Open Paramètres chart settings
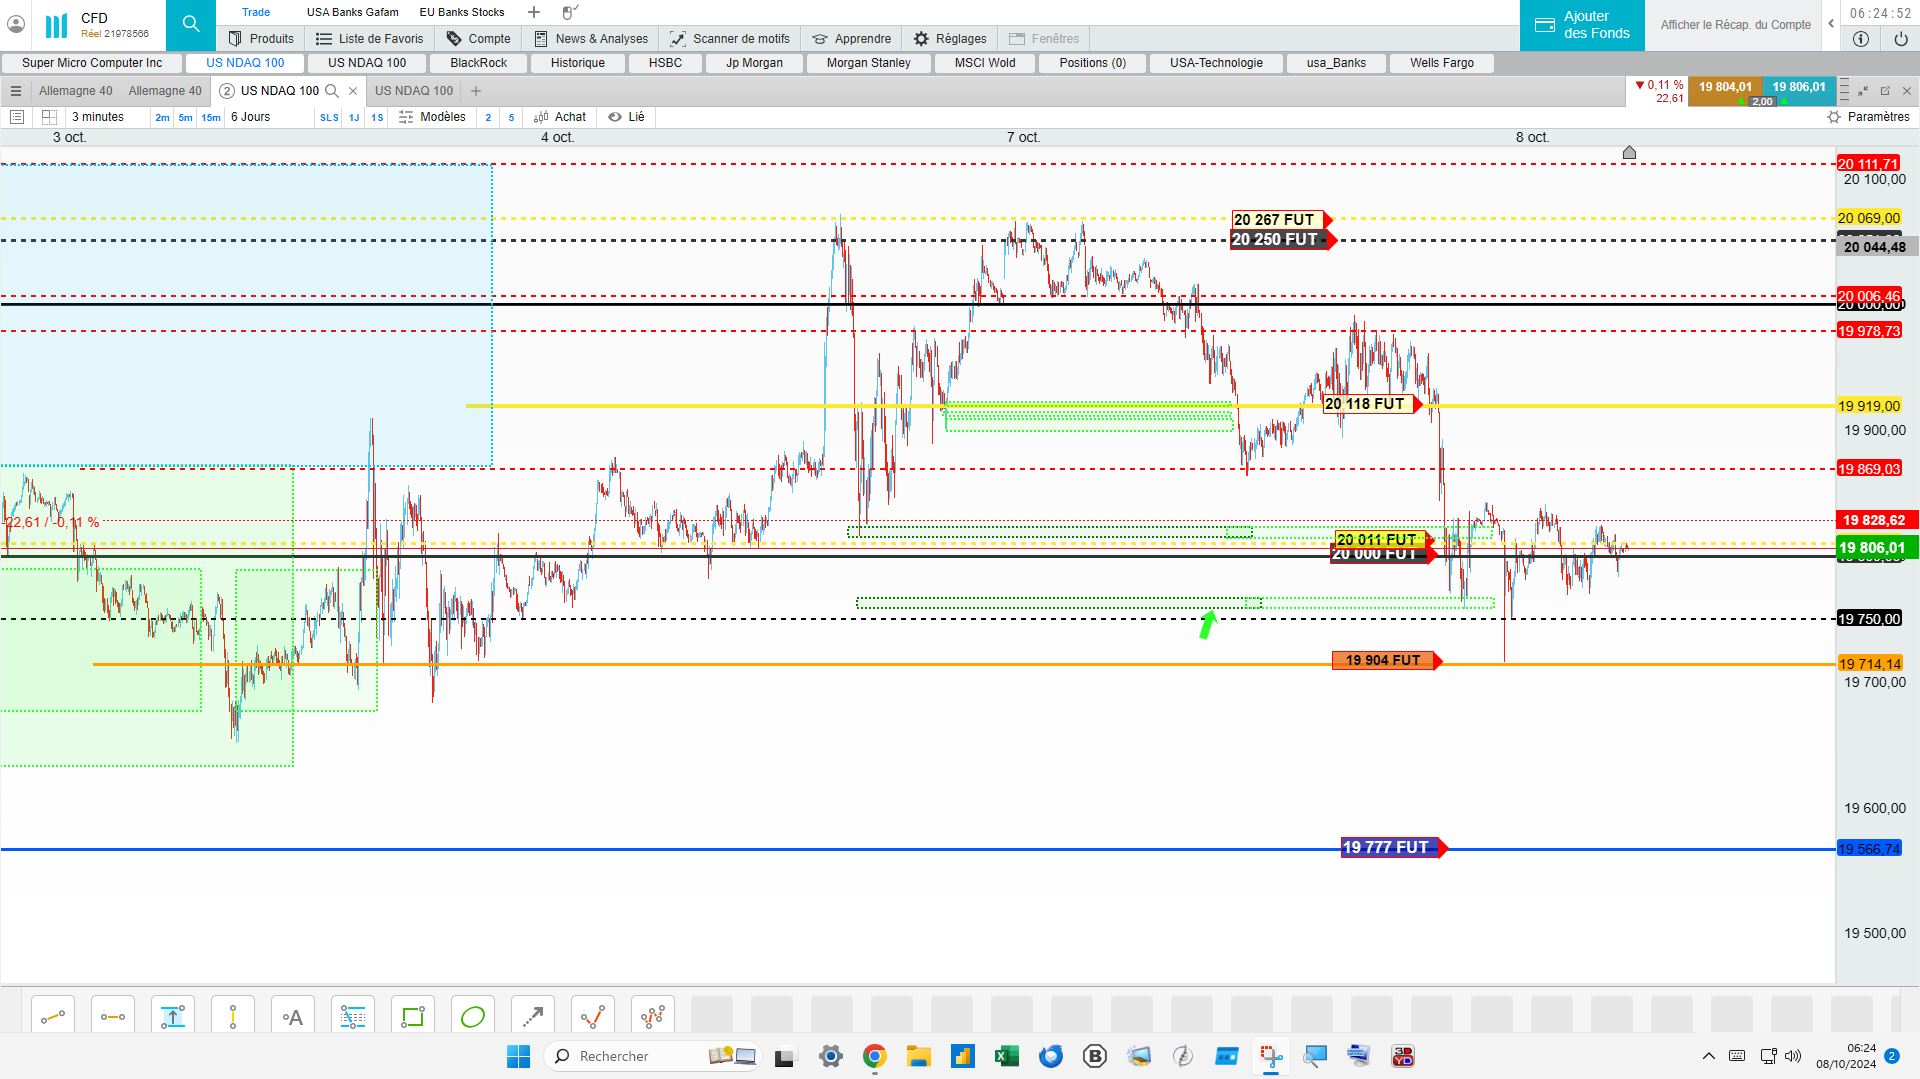Viewport: 1920px width, 1079px height. click(1869, 117)
